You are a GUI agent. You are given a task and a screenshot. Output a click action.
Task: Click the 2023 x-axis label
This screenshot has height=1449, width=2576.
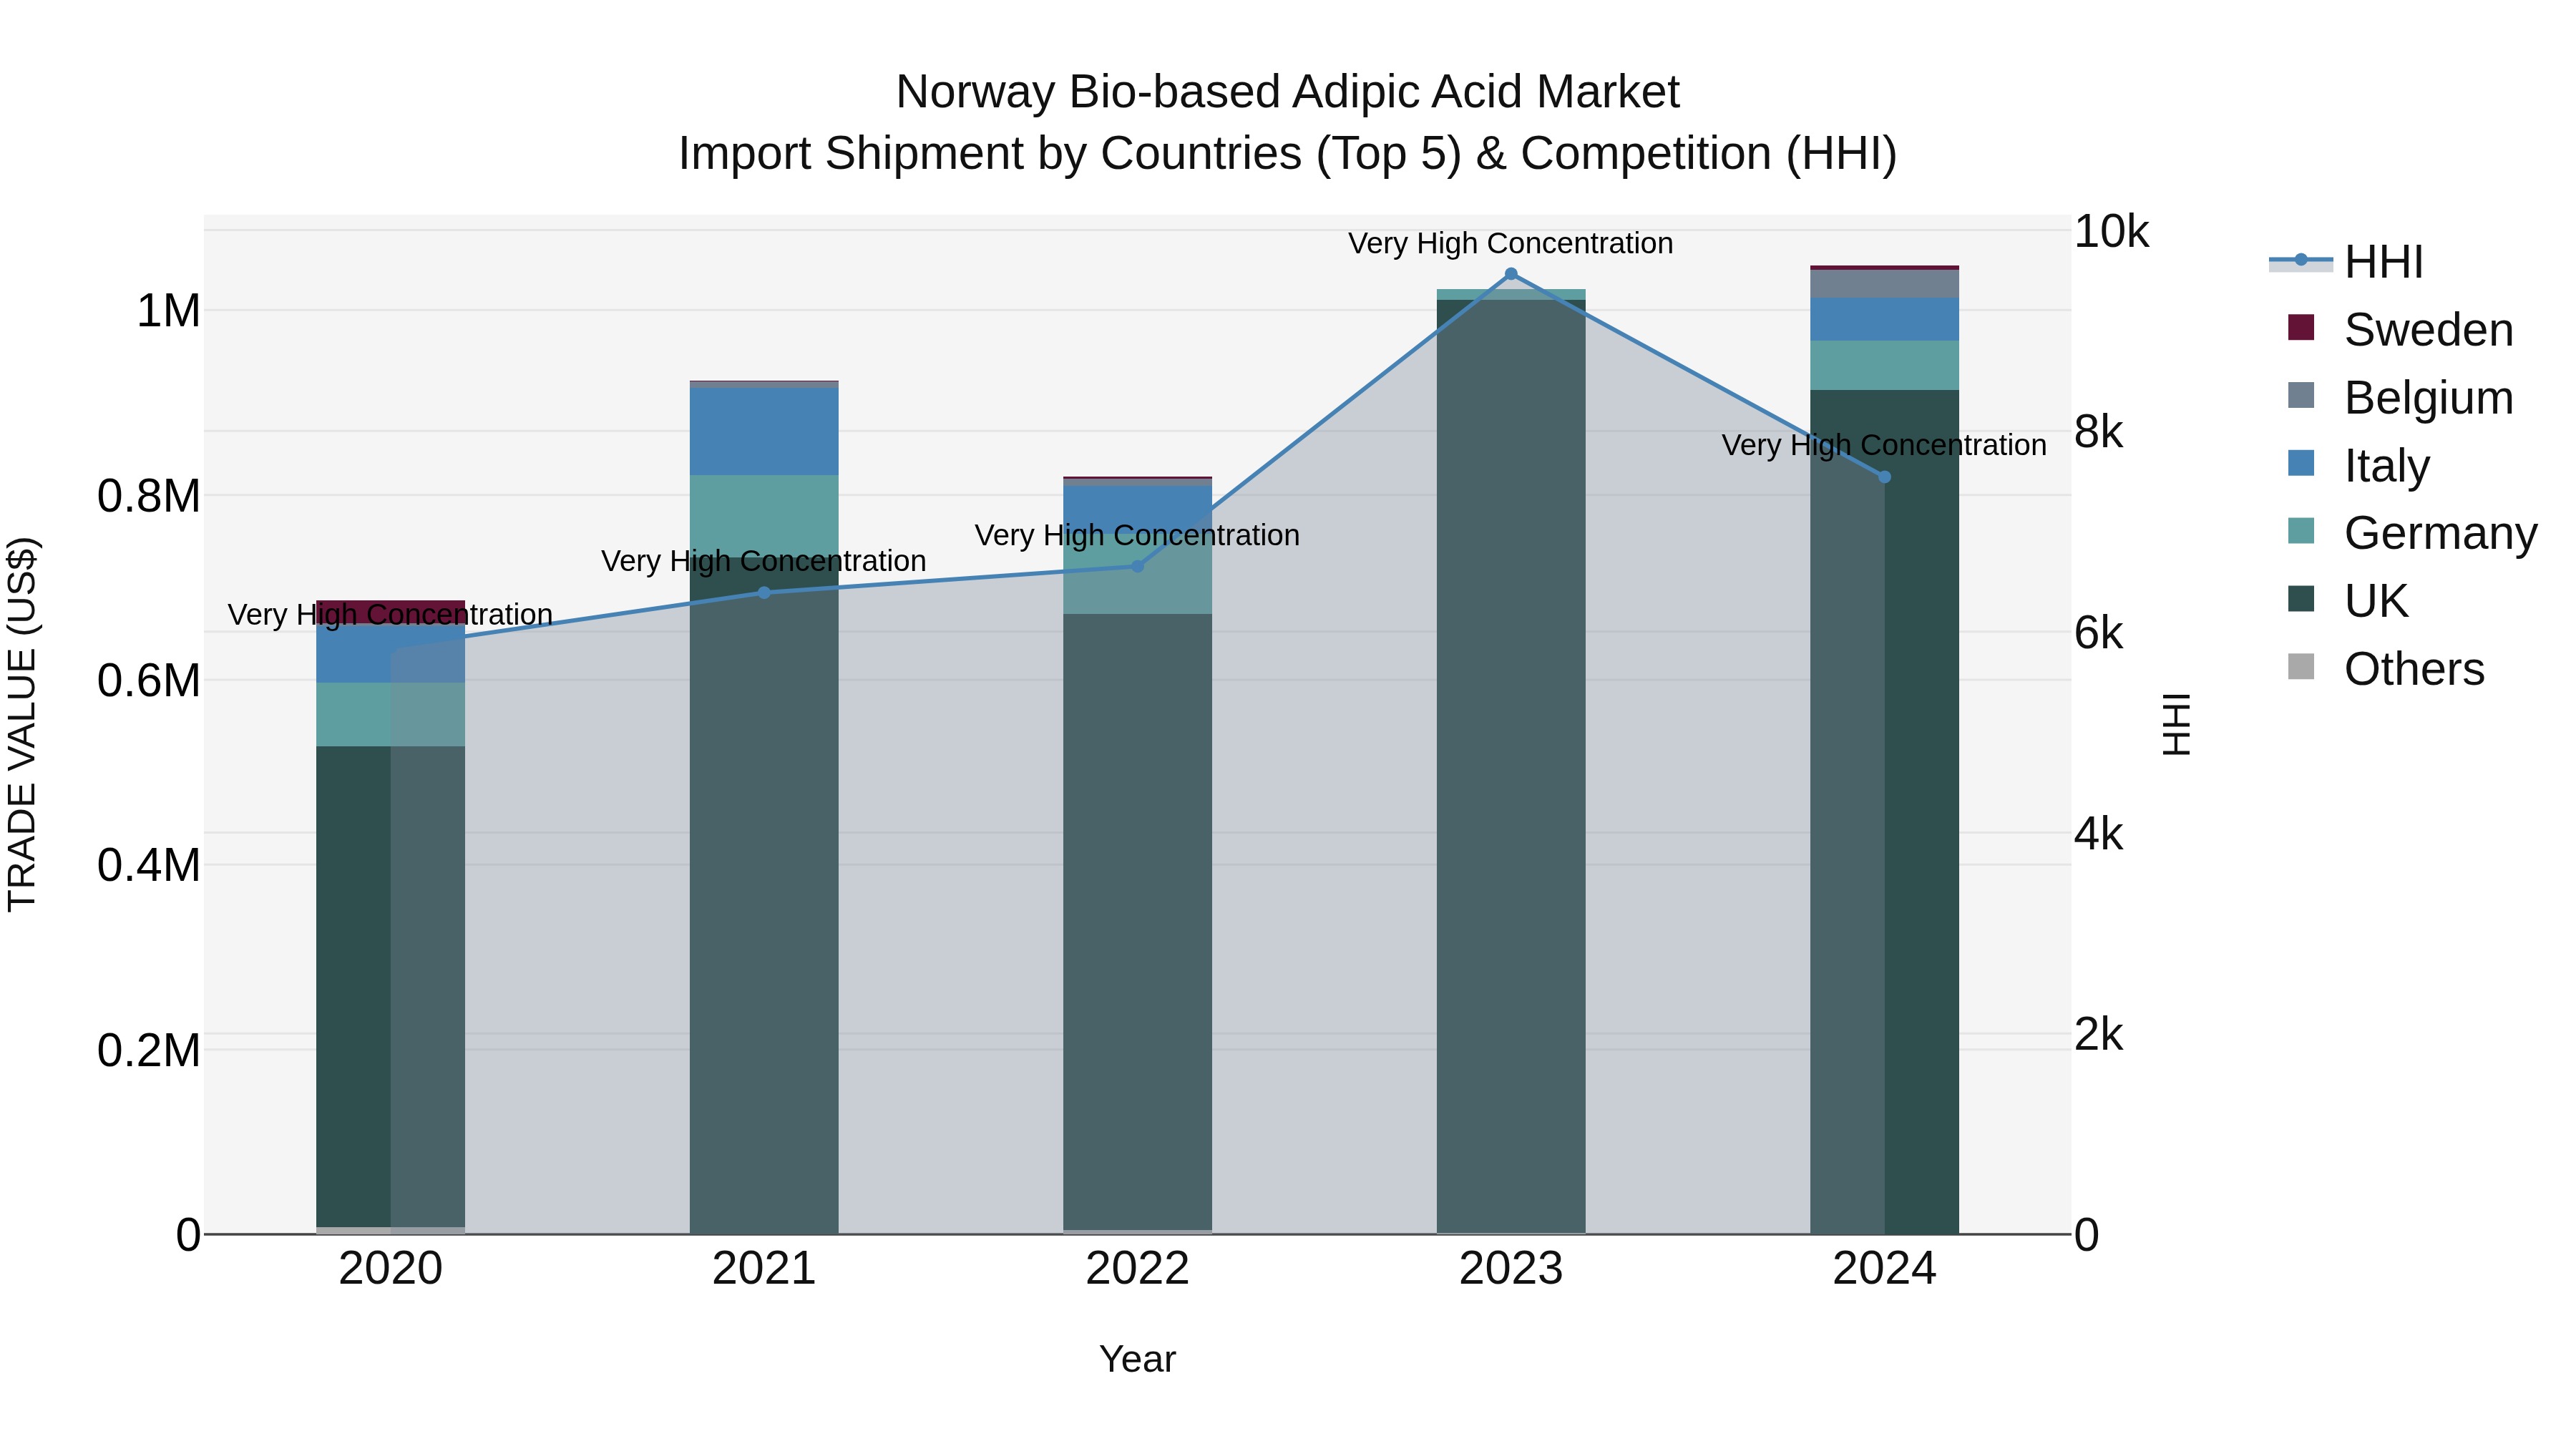tap(1511, 1269)
